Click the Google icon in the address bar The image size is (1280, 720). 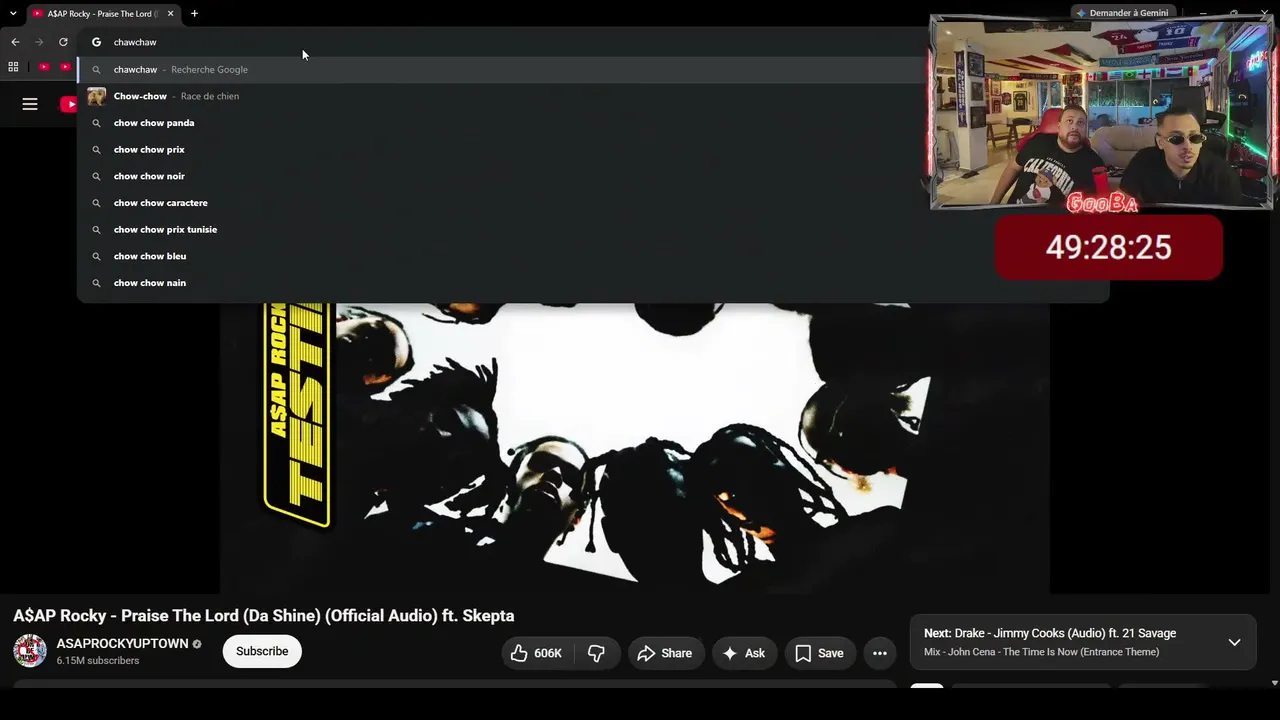click(x=97, y=42)
